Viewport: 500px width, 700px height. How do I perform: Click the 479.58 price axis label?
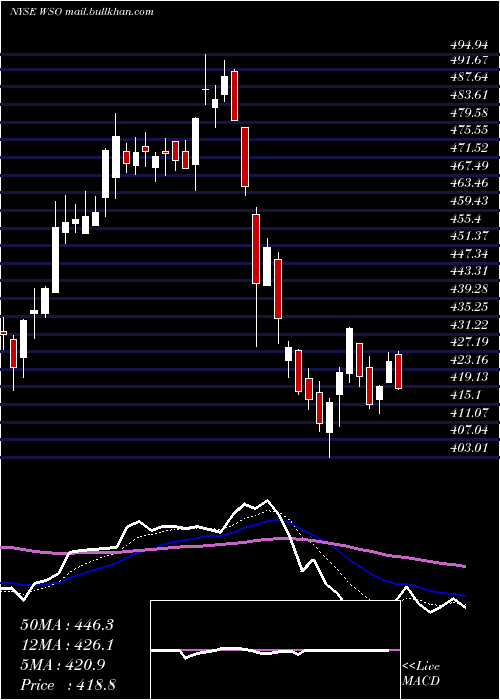coord(468,112)
